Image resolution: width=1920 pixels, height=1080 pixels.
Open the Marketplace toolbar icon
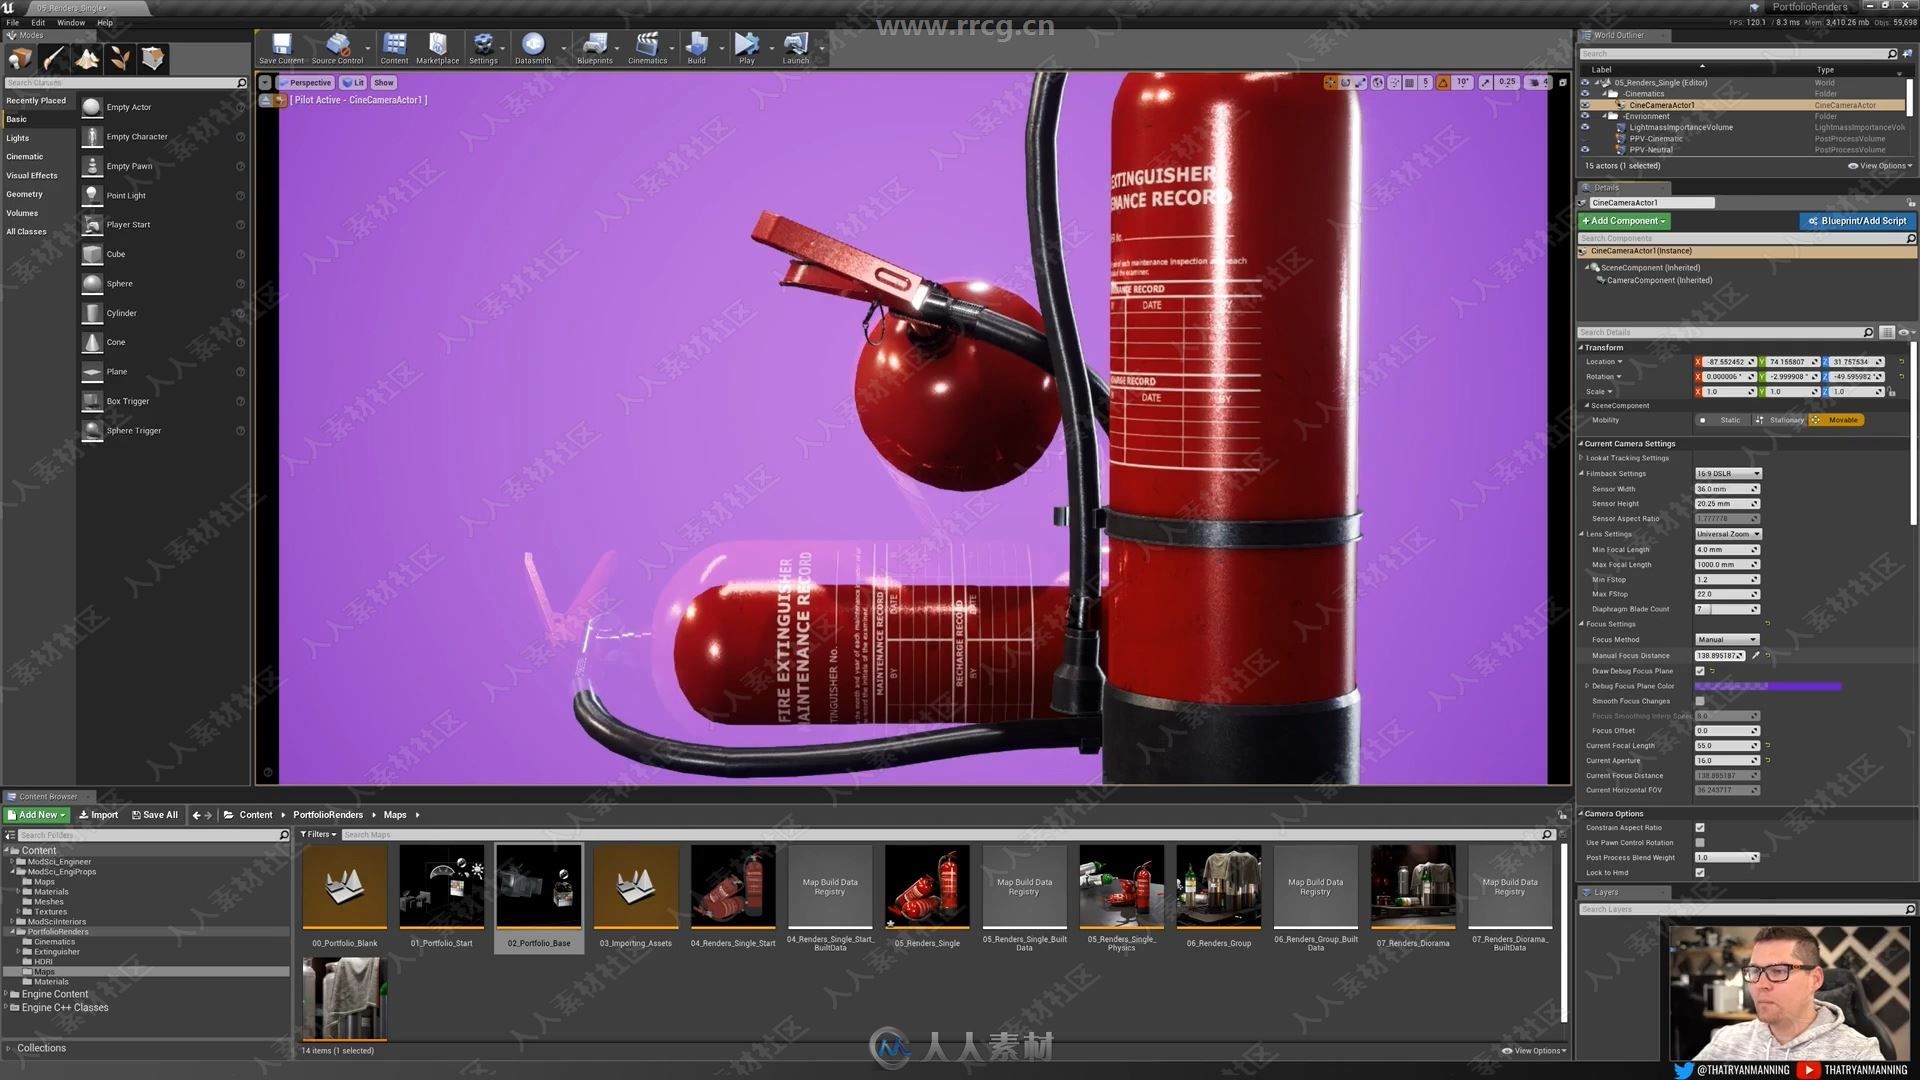[x=437, y=48]
